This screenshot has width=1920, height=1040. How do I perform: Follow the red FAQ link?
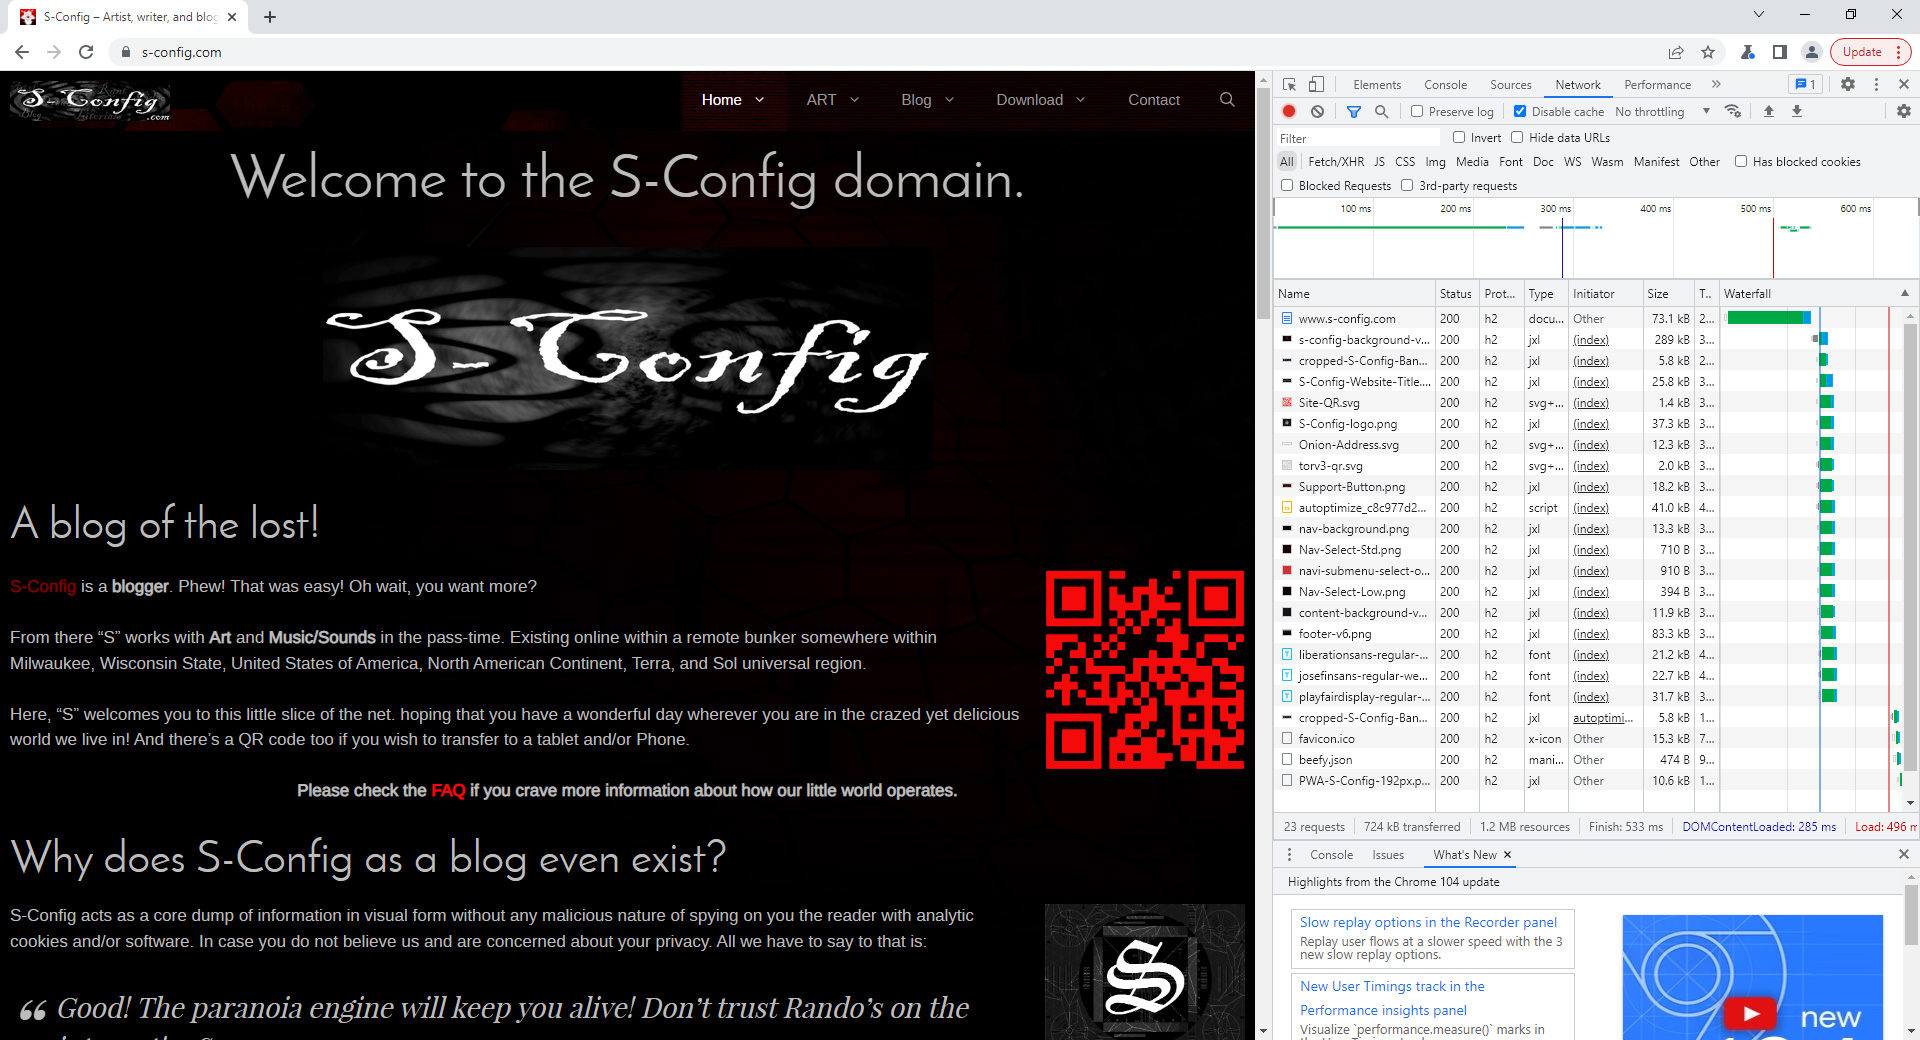pos(448,791)
